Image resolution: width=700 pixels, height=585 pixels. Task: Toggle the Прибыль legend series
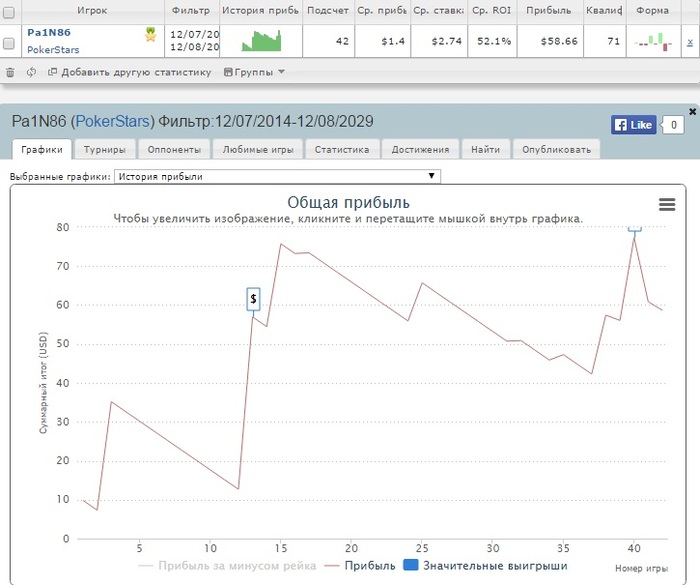(360, 565)
